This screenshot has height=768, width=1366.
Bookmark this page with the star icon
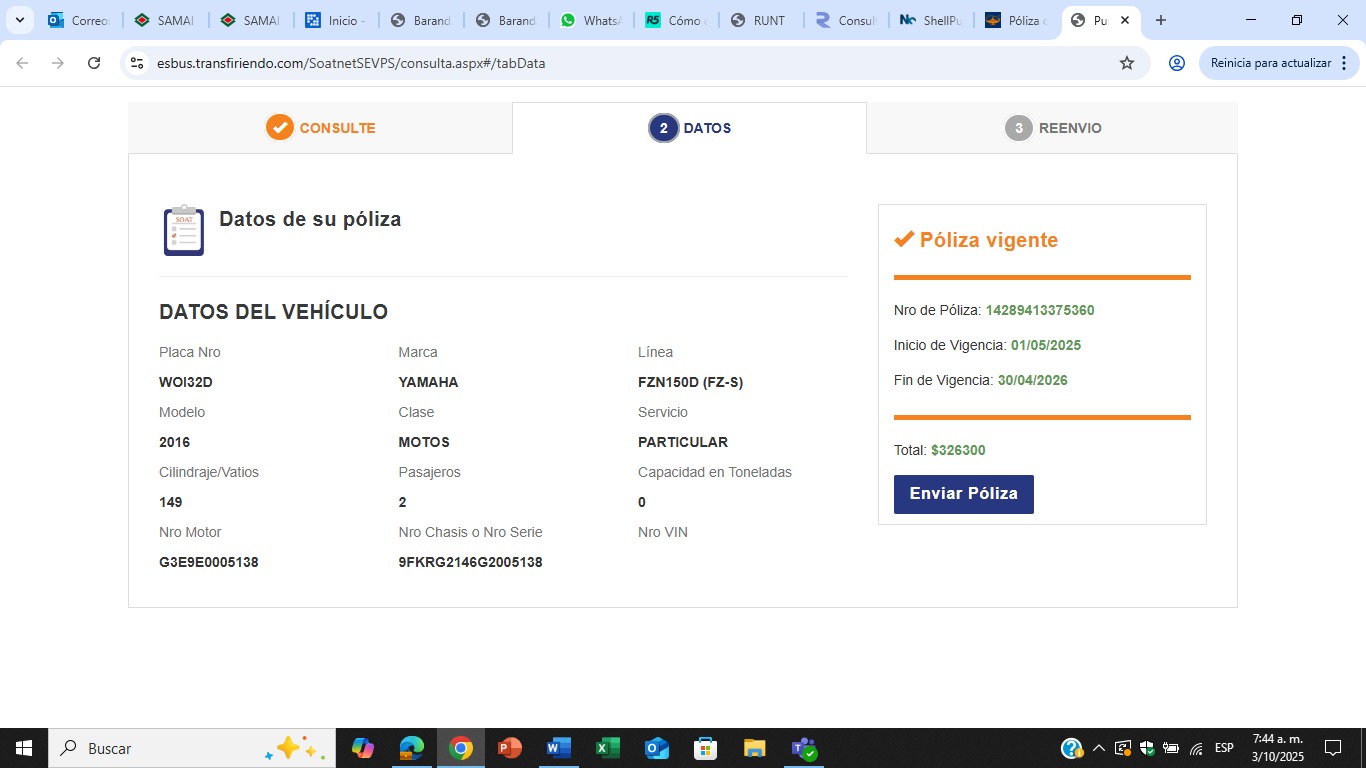pyautogui.click(x=1127, y=63)
